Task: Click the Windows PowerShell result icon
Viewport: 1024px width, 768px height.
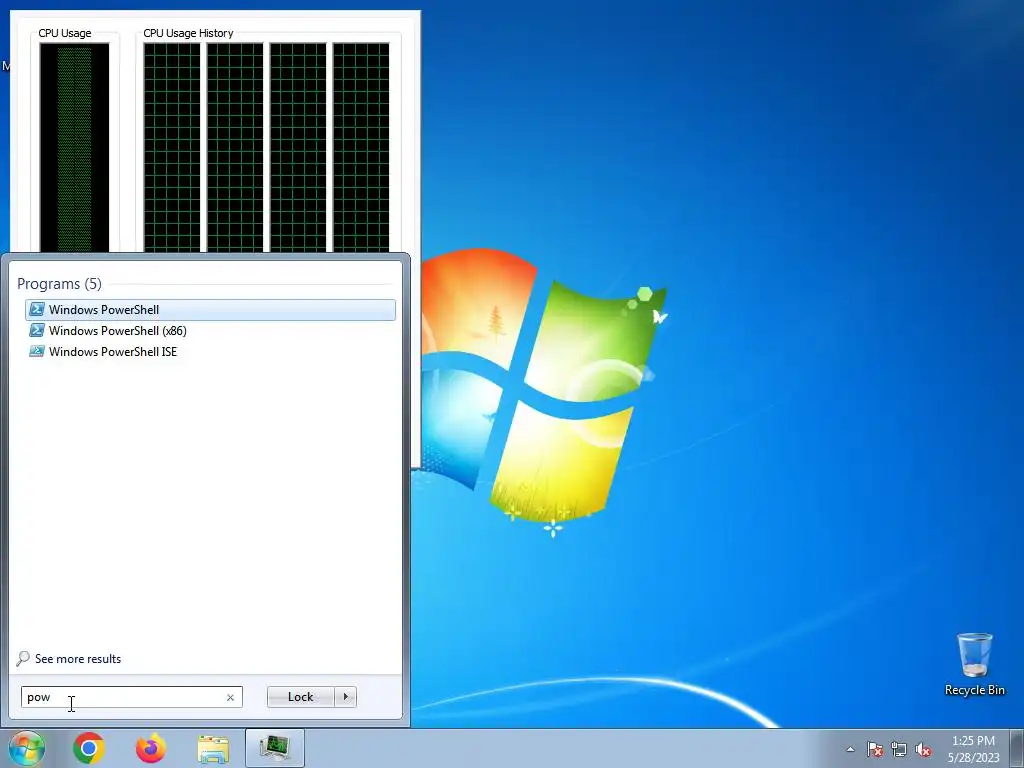Action: tap(37, 310)
